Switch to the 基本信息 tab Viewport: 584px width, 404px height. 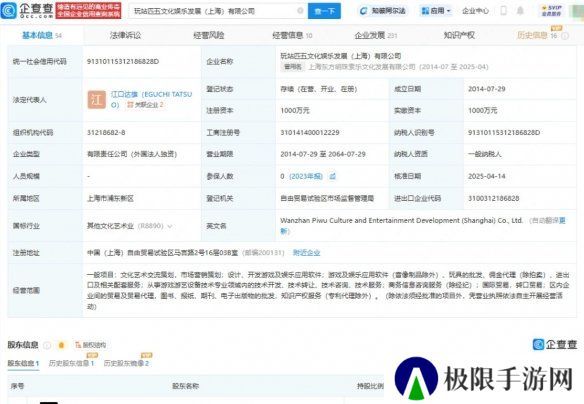pos(42,35)
